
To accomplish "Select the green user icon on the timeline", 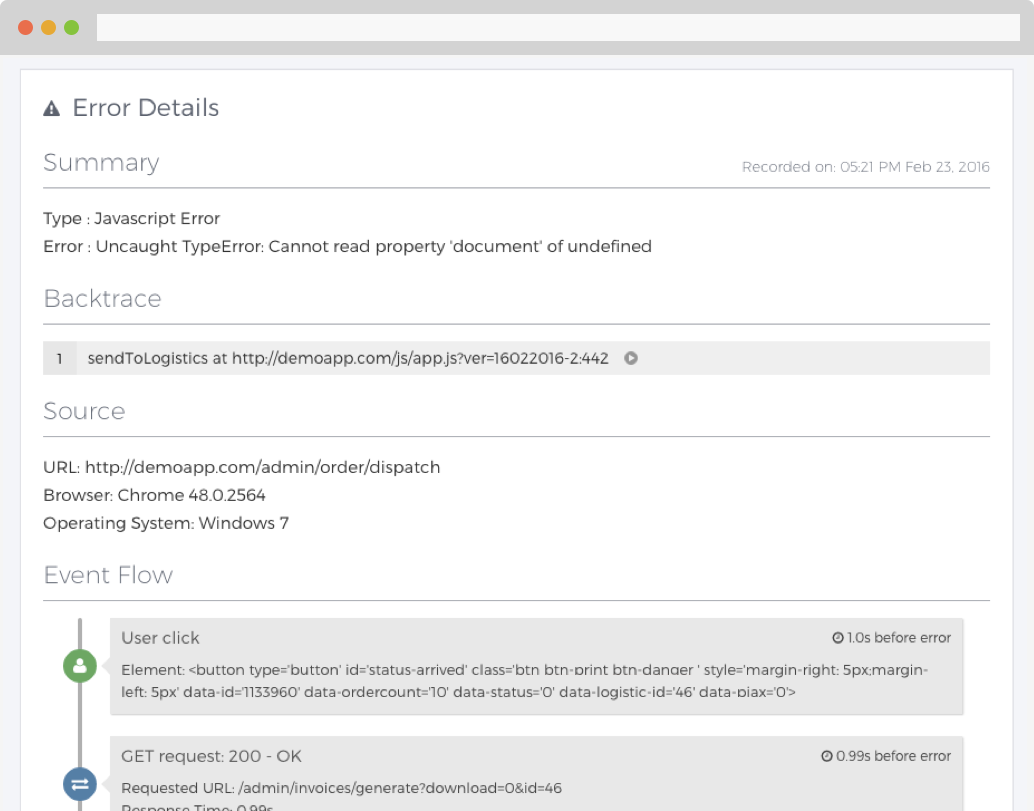I will (80, 666).
